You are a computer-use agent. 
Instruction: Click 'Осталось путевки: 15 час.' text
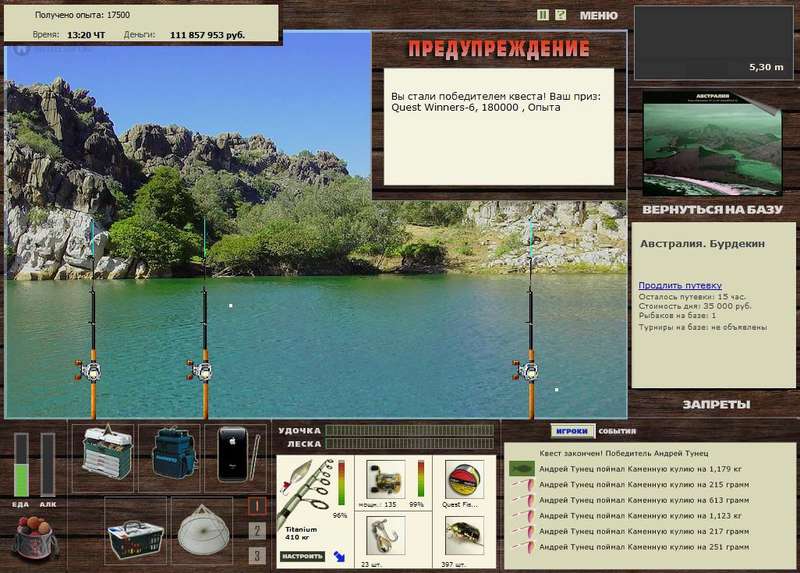692,296
